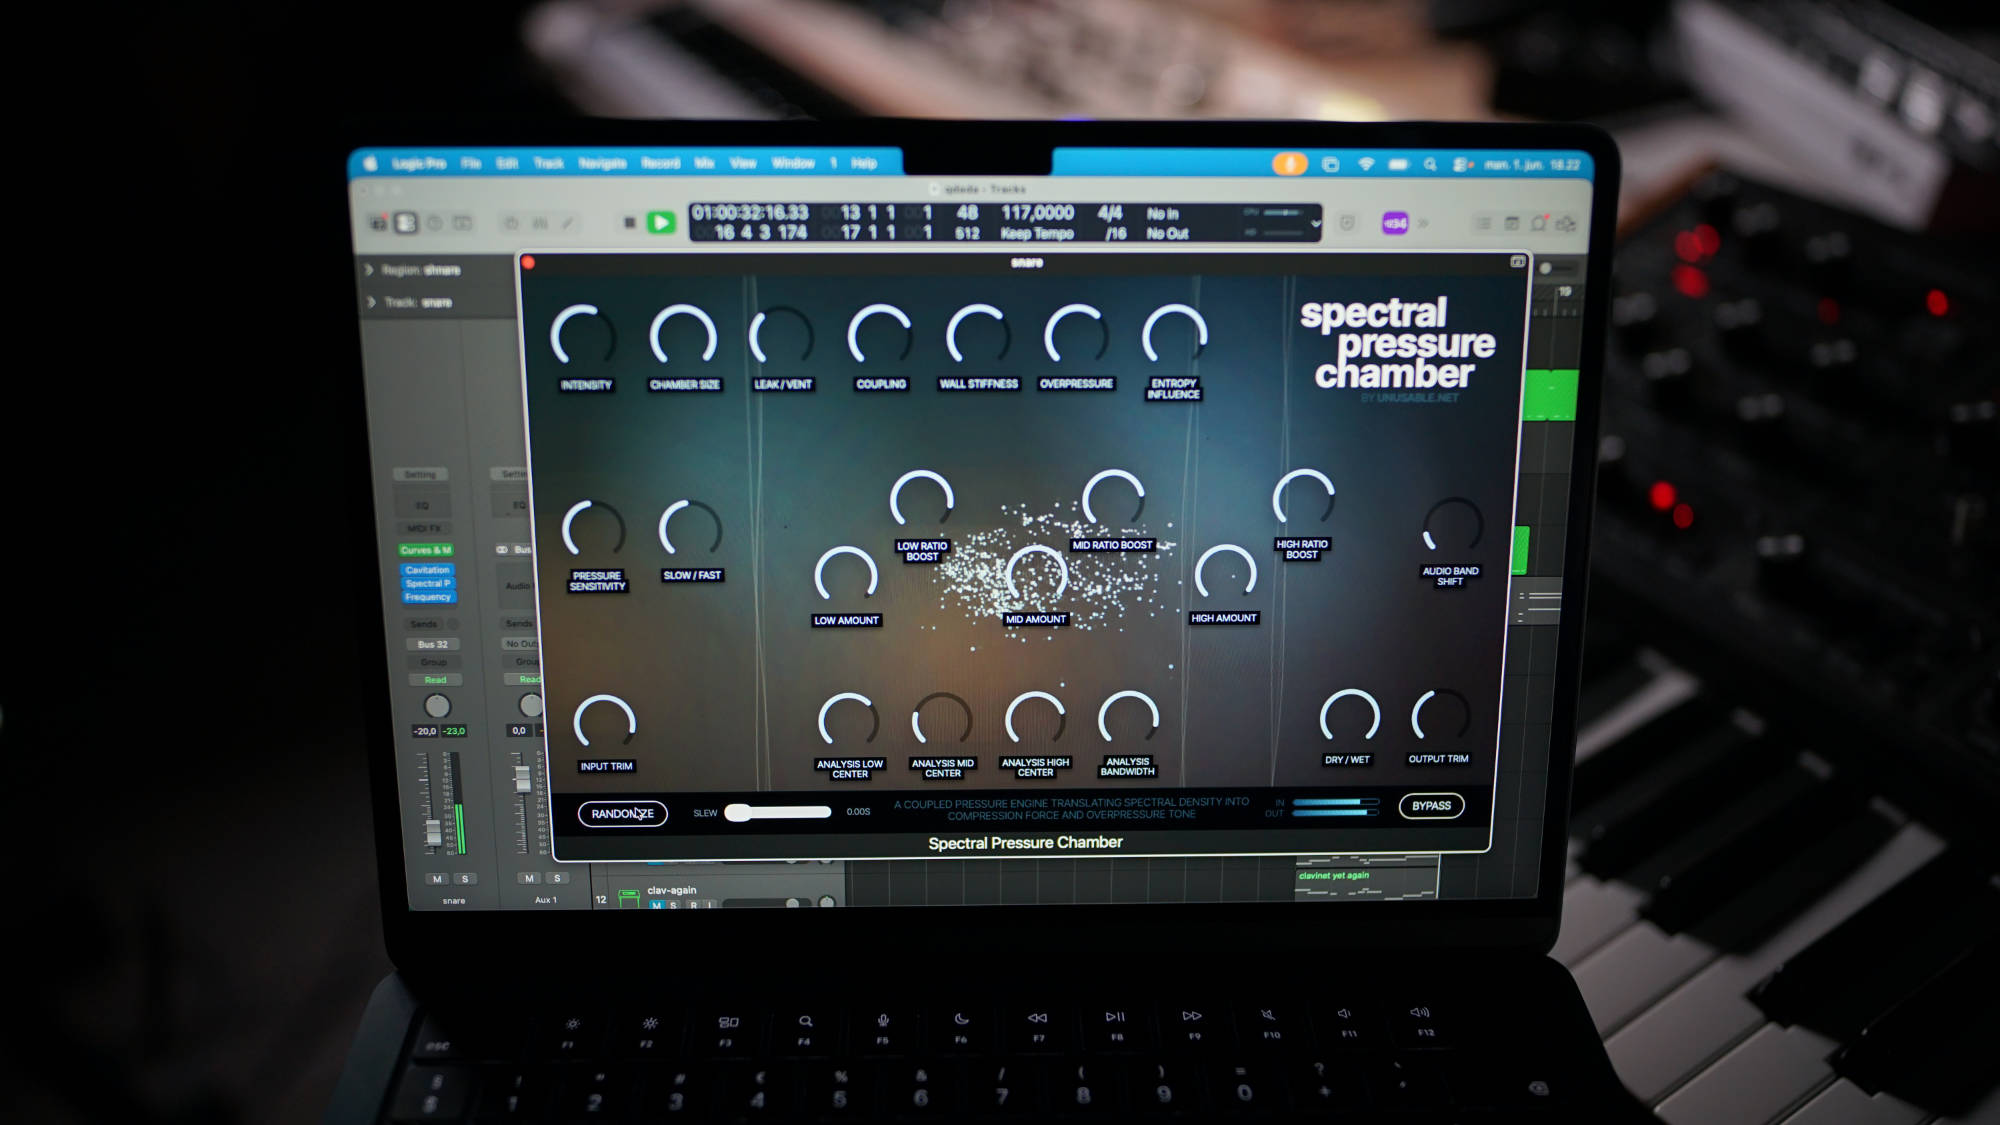Open the media Browsers icon at toolbar end
The width and height of the screenshot is (2000, 1125).
[1566, 224]
